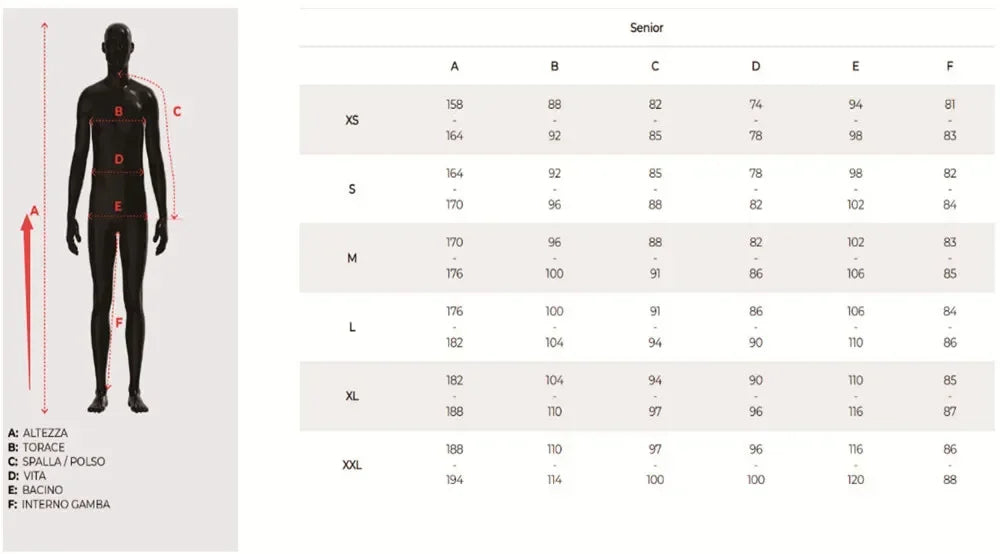
Task: Click the red D waist label on mannequin
Action: (x=119, y=159)
